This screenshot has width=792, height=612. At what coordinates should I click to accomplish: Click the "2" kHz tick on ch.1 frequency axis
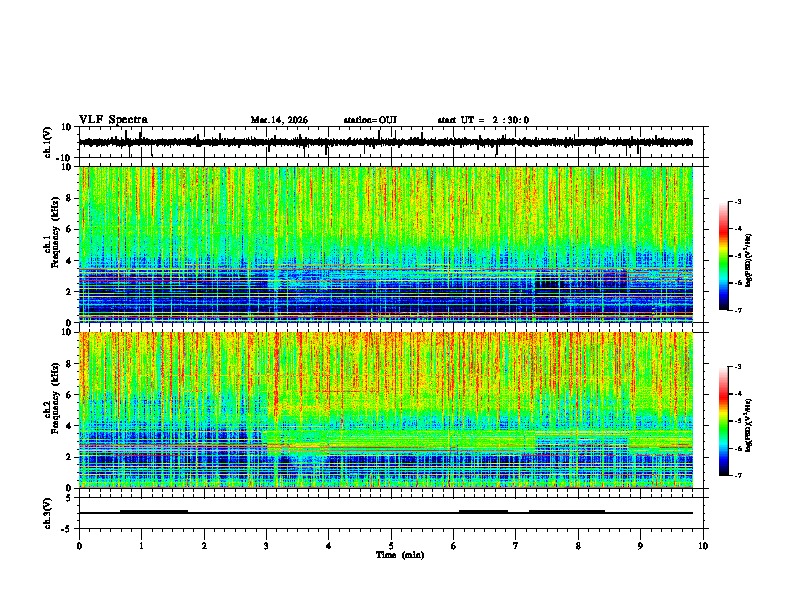(x=70, y=291)
